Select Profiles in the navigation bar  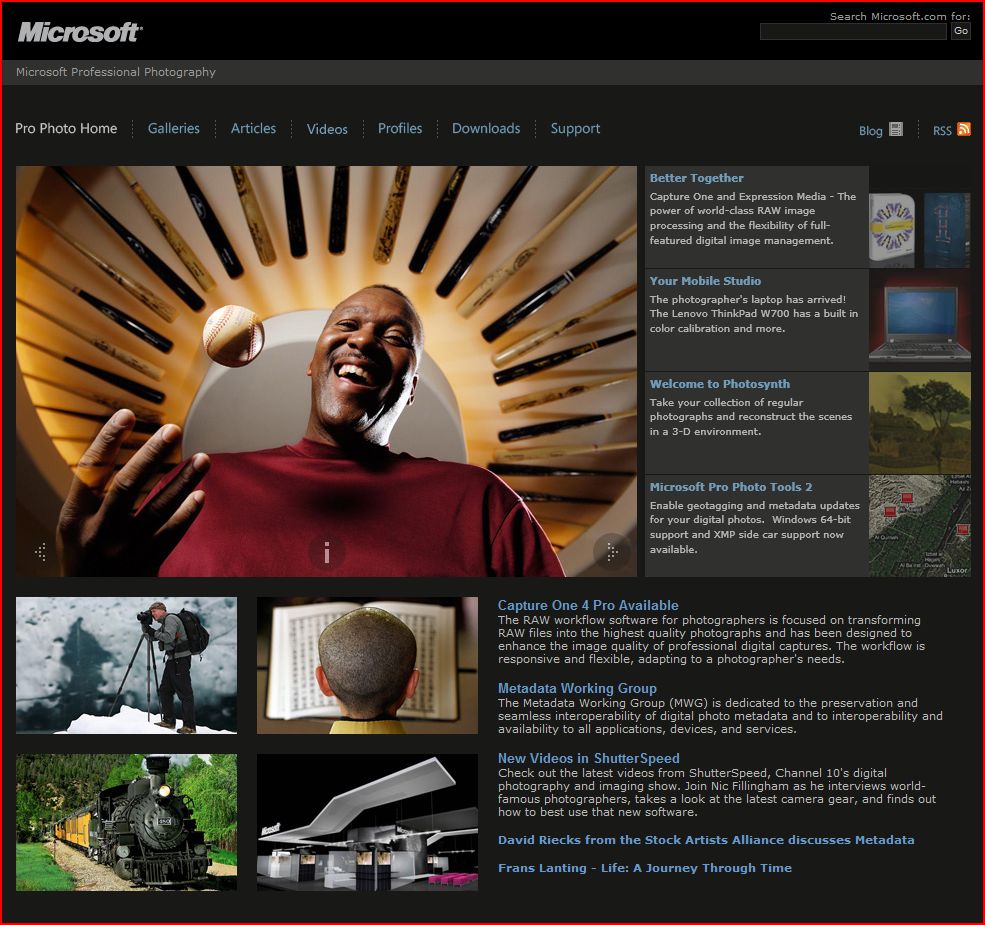point(400,128)
